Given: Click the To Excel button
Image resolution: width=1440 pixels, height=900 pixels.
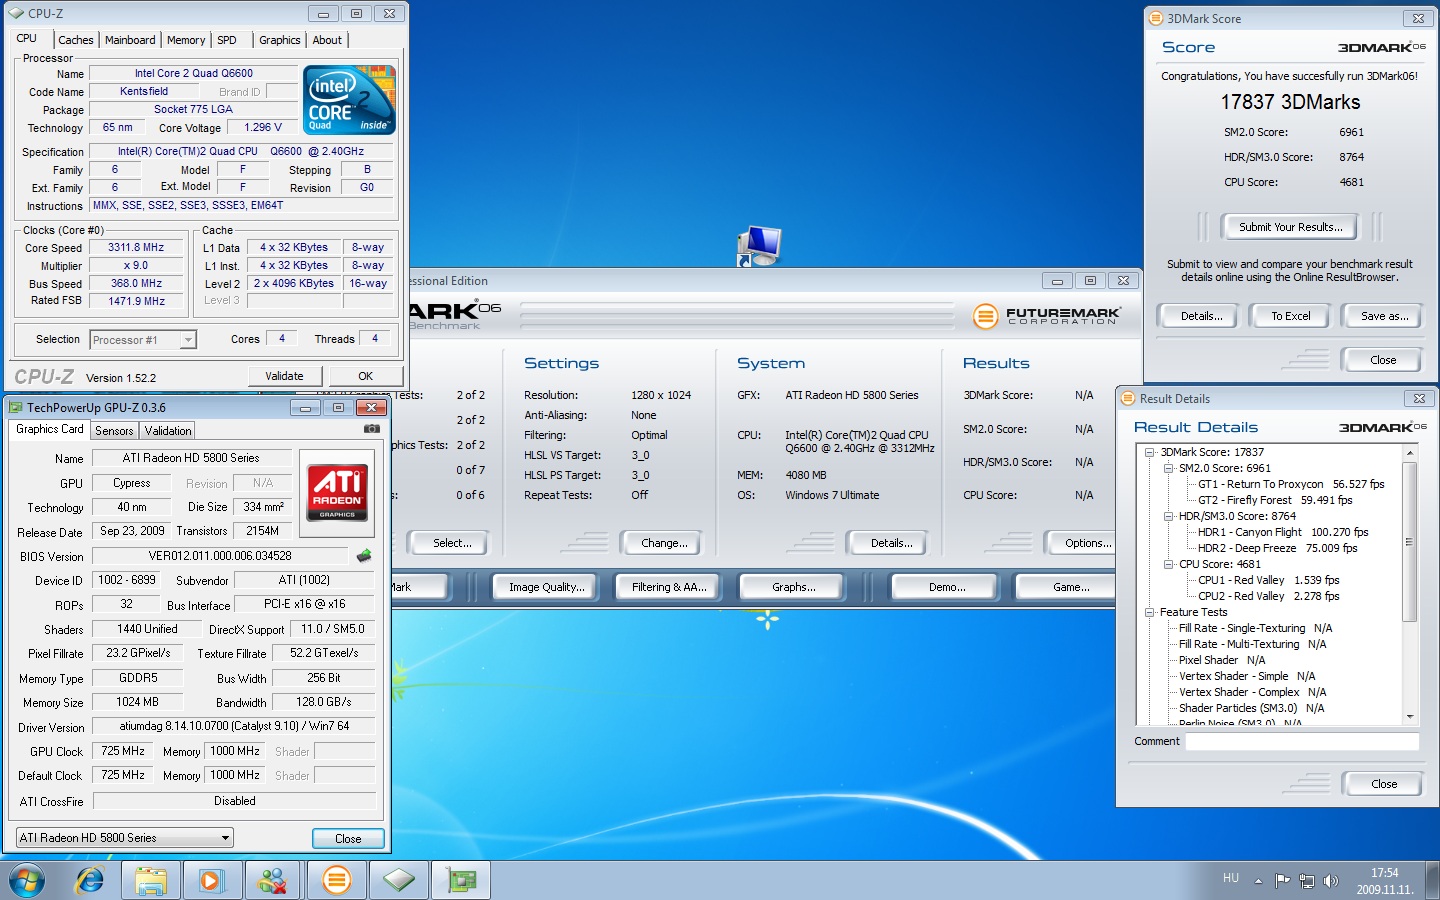Looking at the screenshot, I should [x=1291, y=316].
